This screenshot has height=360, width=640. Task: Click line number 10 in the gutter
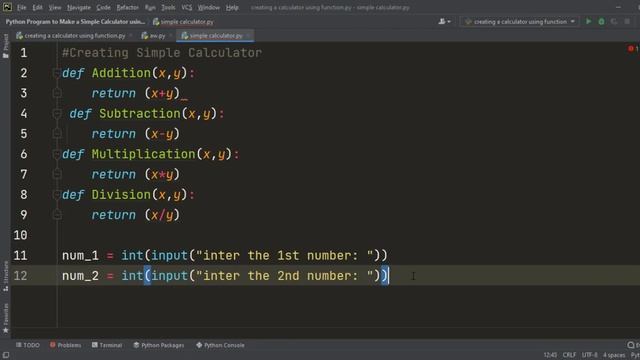coord(20,235)
